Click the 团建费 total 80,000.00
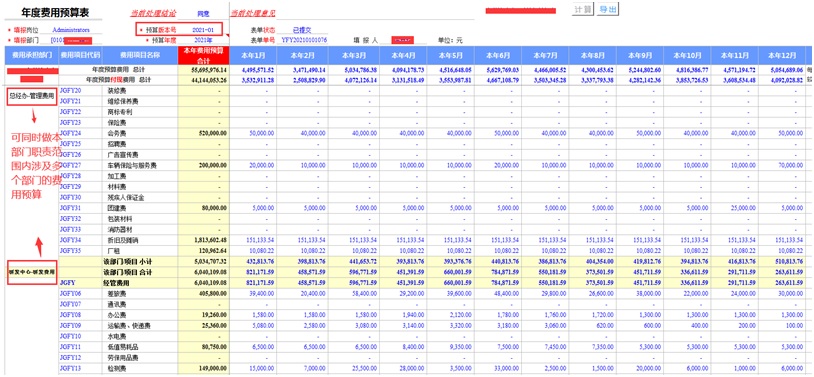This screenshot has height=377, width=814. (214, 208)
